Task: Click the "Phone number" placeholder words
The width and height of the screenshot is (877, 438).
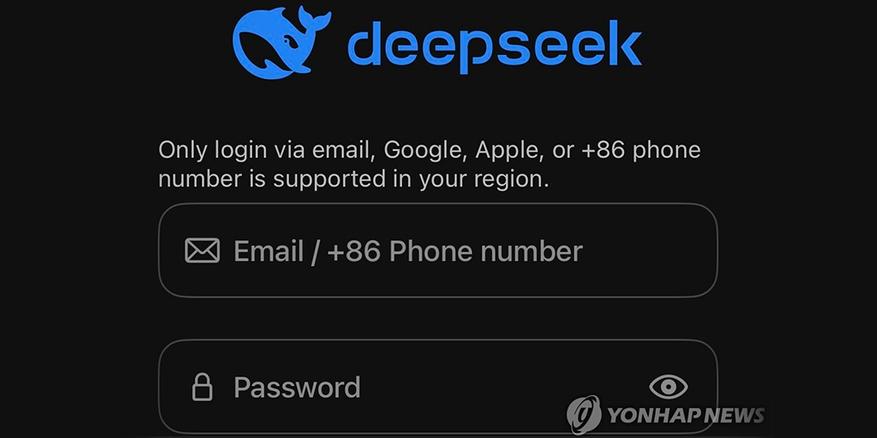Action: tap(485, 251)
